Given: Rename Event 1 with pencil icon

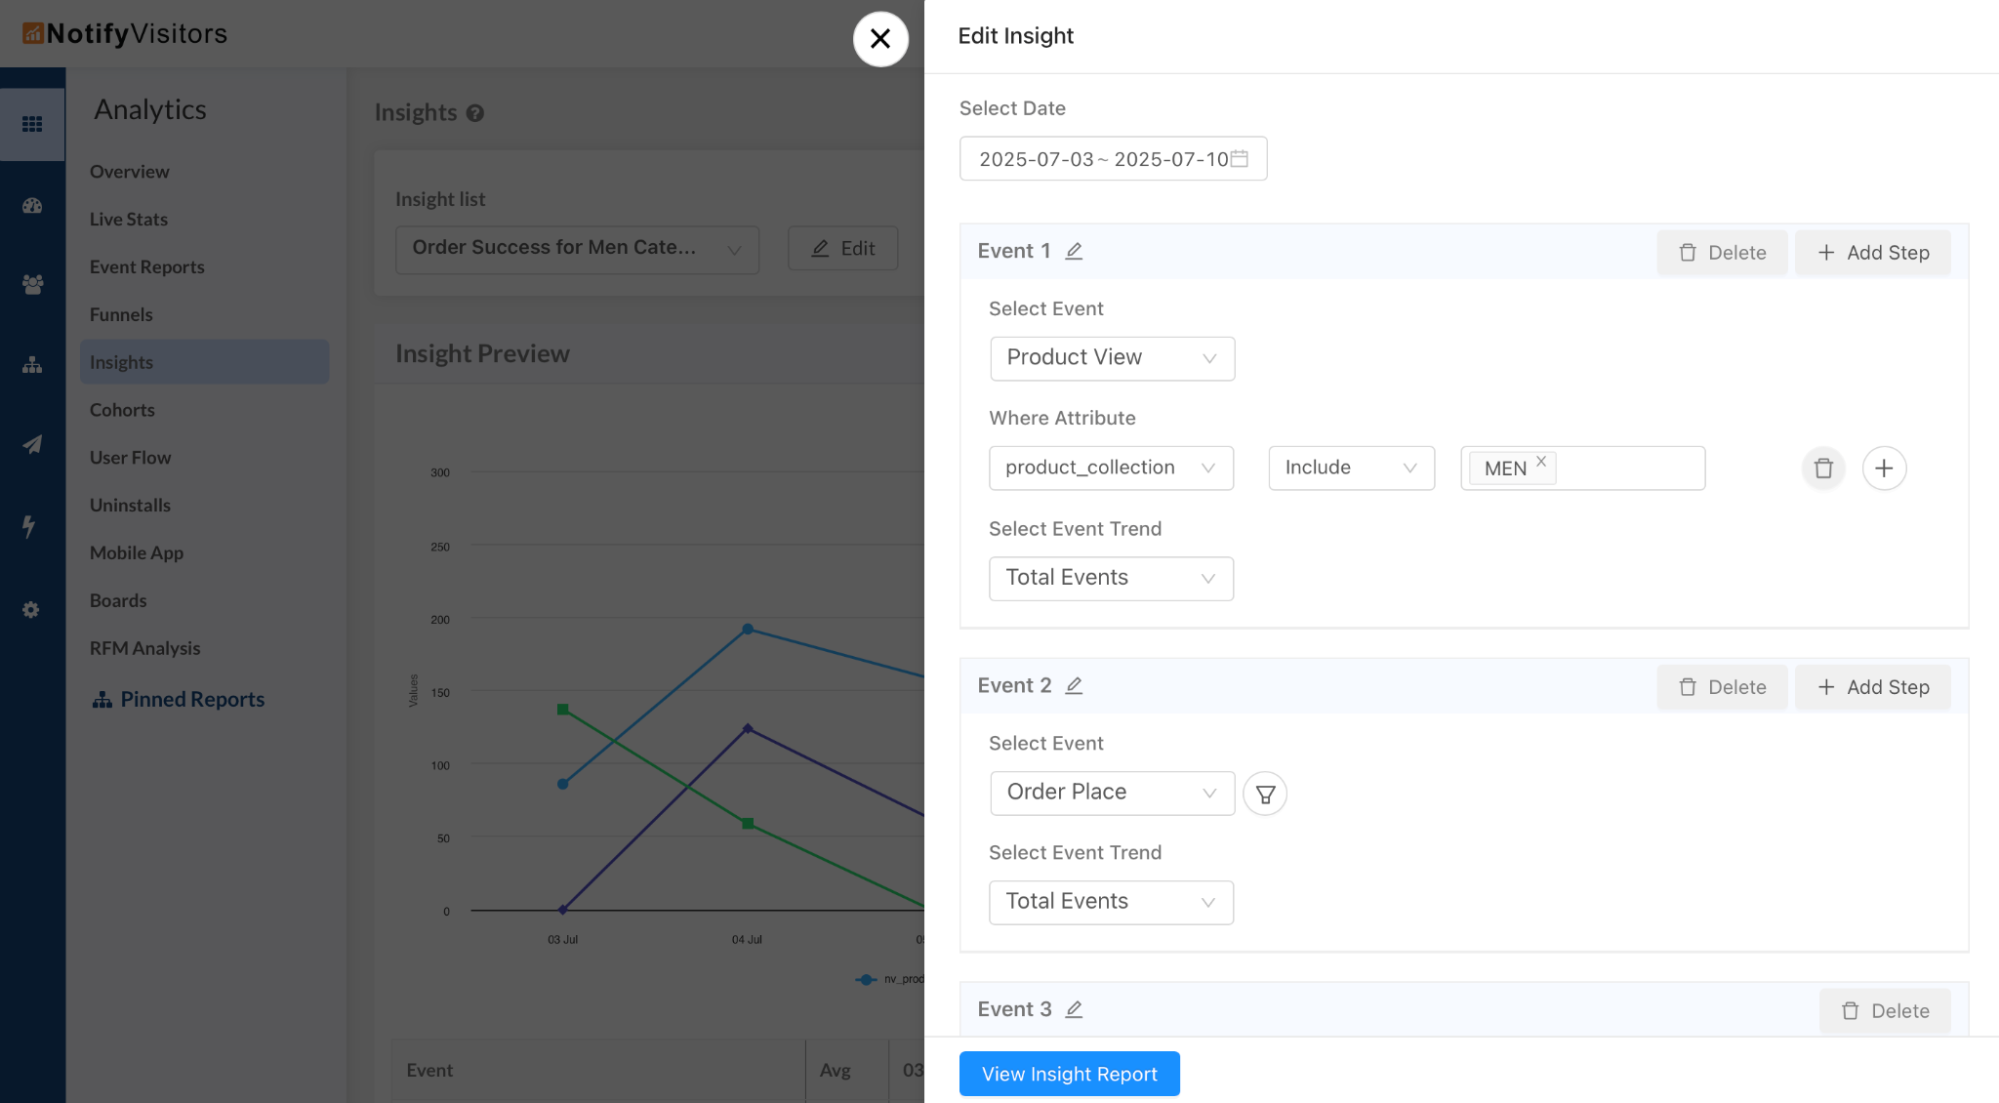Looking at the screenshot, I should [1074, 252].
